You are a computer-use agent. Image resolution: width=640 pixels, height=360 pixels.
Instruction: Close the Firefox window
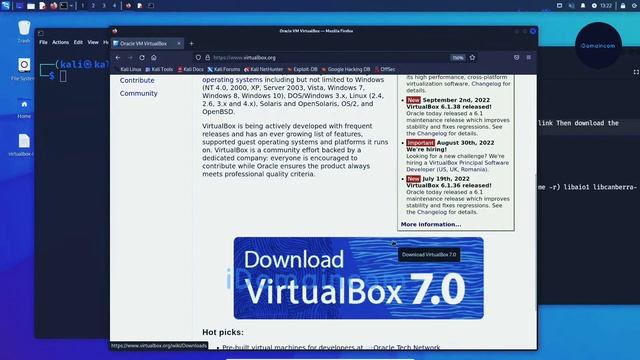(533, 31)
